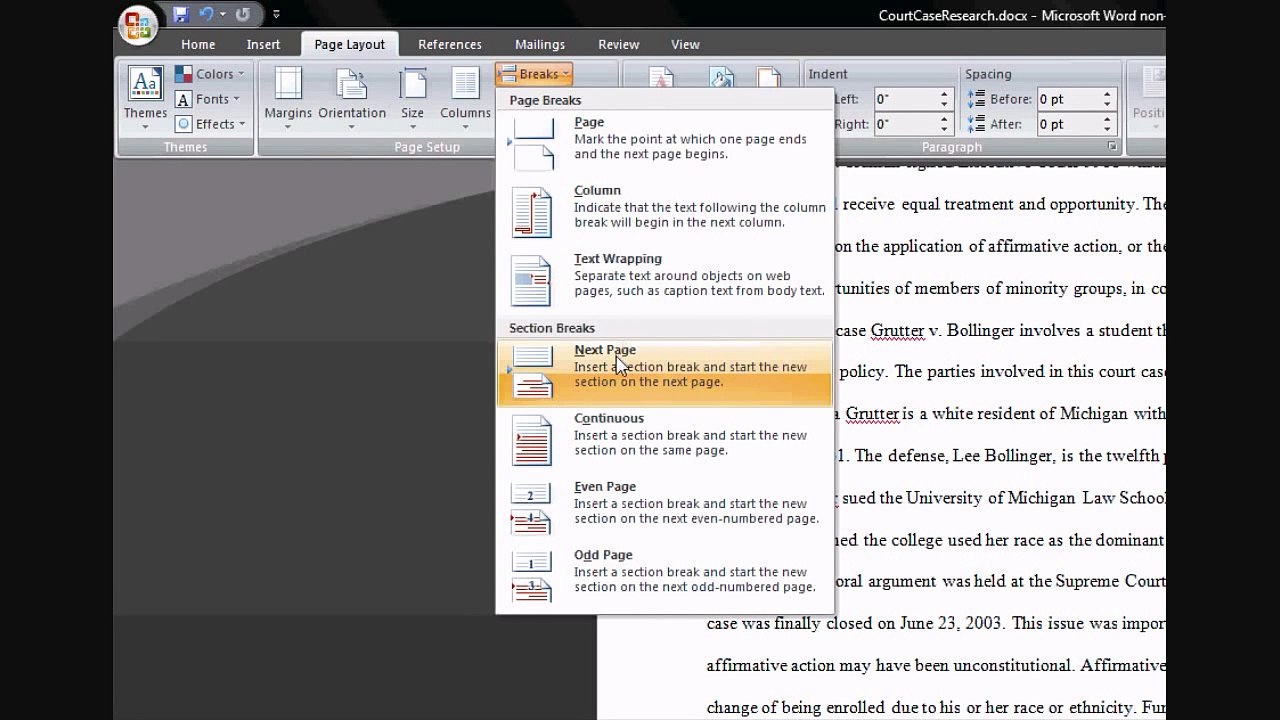Screen dimensions: 1280x720
Task: Click the Office Button orb
Action: [x=137, y=25]
